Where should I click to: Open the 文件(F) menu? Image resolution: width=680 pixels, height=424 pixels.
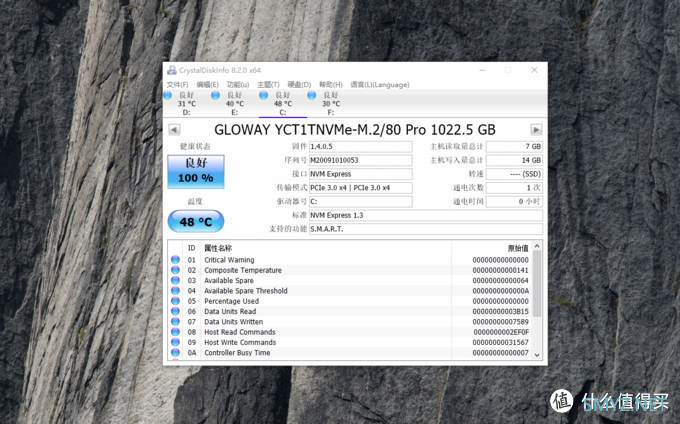[x=177, y=85]
